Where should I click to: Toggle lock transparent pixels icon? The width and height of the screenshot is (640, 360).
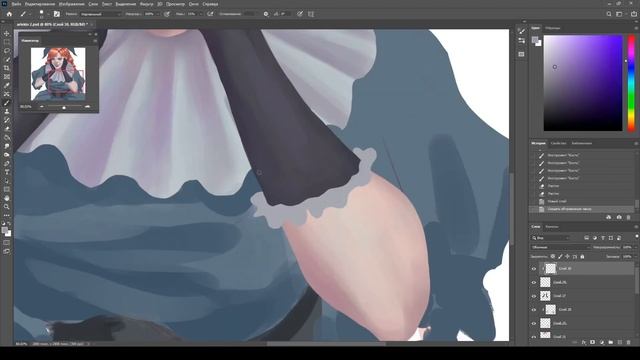pos(553,257)
